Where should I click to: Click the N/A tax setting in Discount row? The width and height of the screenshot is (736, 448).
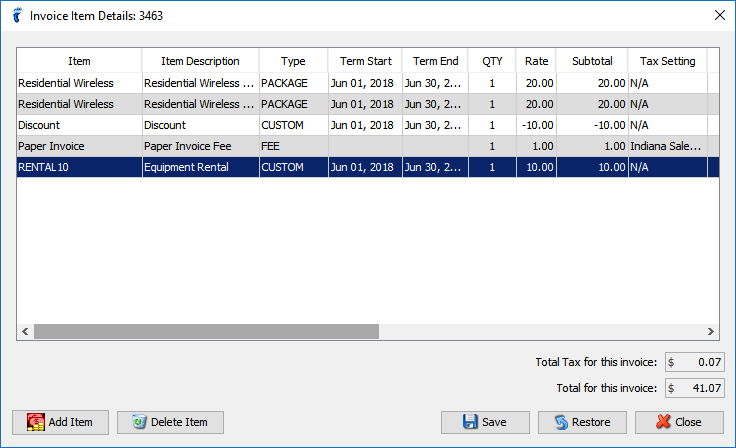coord(667,125)
